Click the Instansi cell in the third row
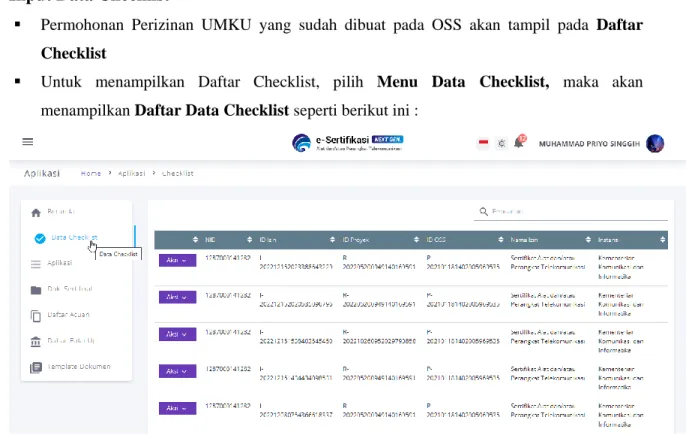Image resolution: width=686 pixels, height=435 pixels. pyautogui.click(x=621, y=341)
